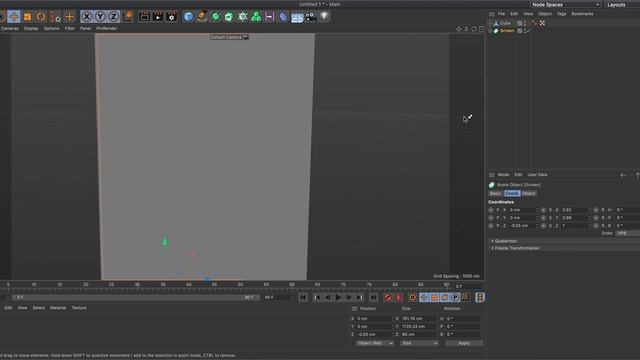This screenshot has height=360, width=640.
Task: Select Cube object in Object Manager
Action: (x=505, y=23)
